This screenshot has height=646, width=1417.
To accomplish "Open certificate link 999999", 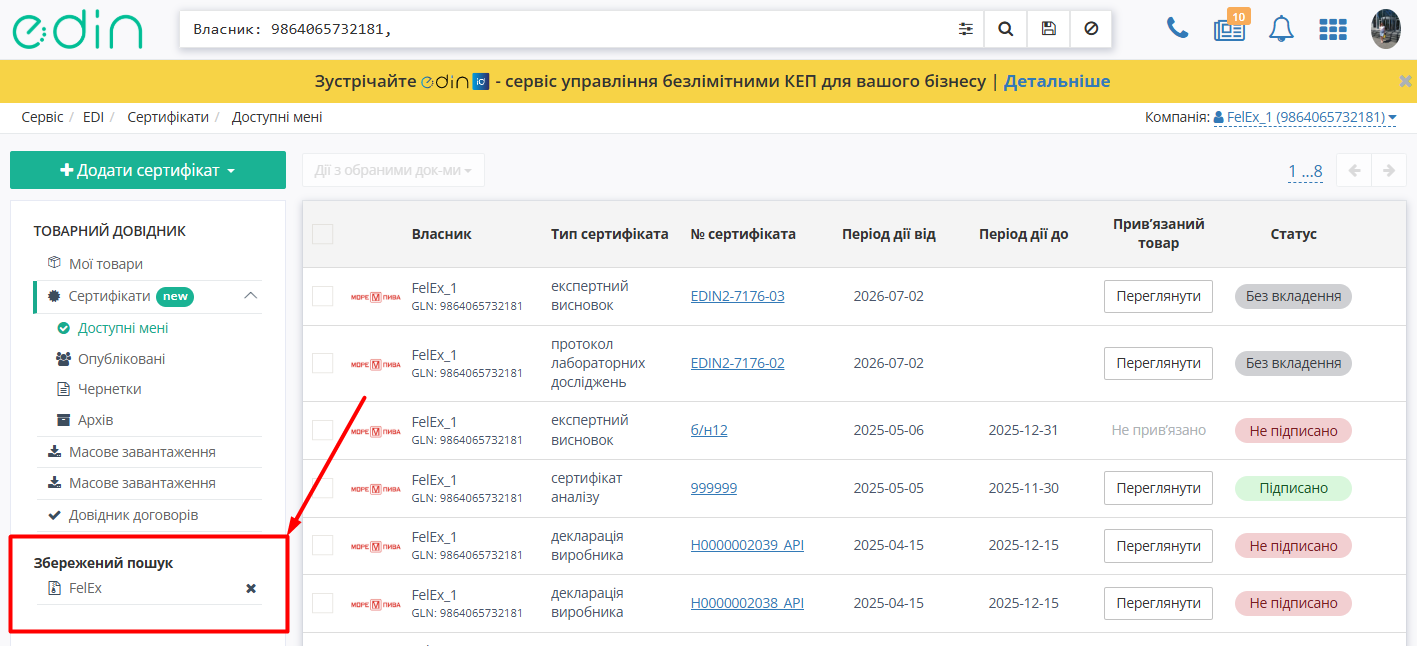I will click(714, 488).
